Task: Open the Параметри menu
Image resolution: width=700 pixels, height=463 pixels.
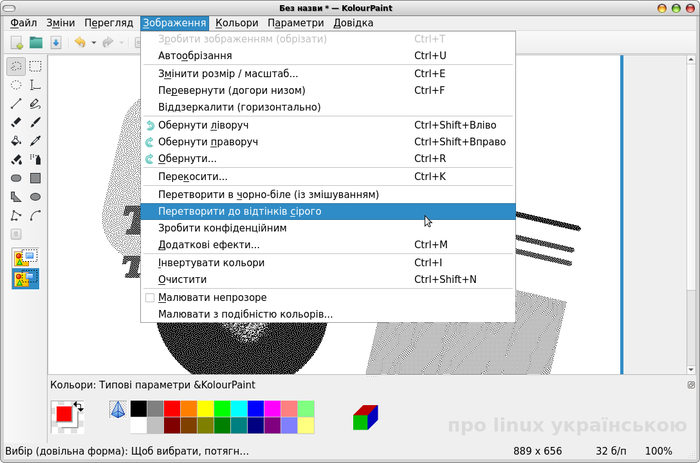Action: tap(296, 23)
